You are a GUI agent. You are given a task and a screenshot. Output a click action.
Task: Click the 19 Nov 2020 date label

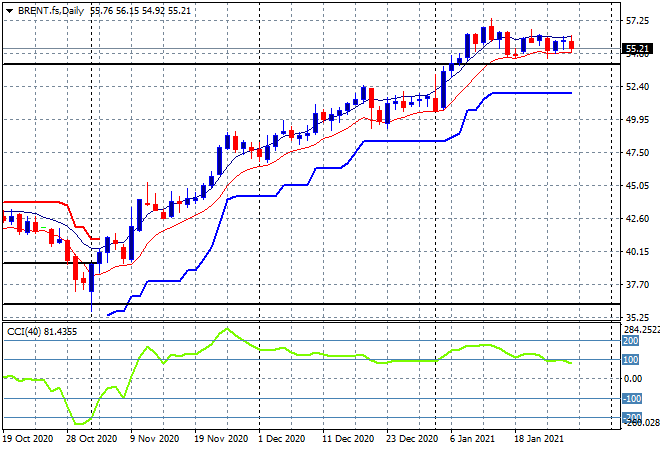(x=221, y=439)
